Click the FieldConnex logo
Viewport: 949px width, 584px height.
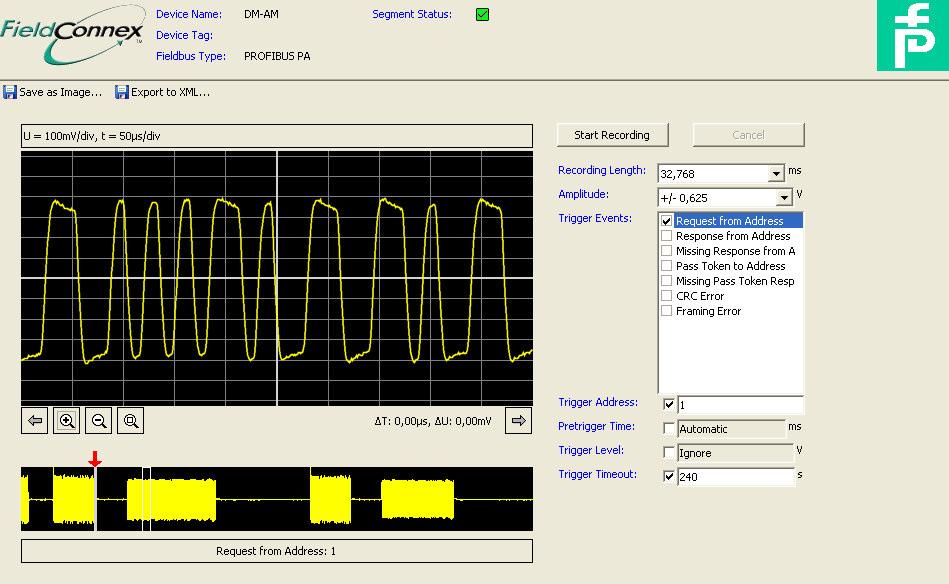click(x=72, y=35)
